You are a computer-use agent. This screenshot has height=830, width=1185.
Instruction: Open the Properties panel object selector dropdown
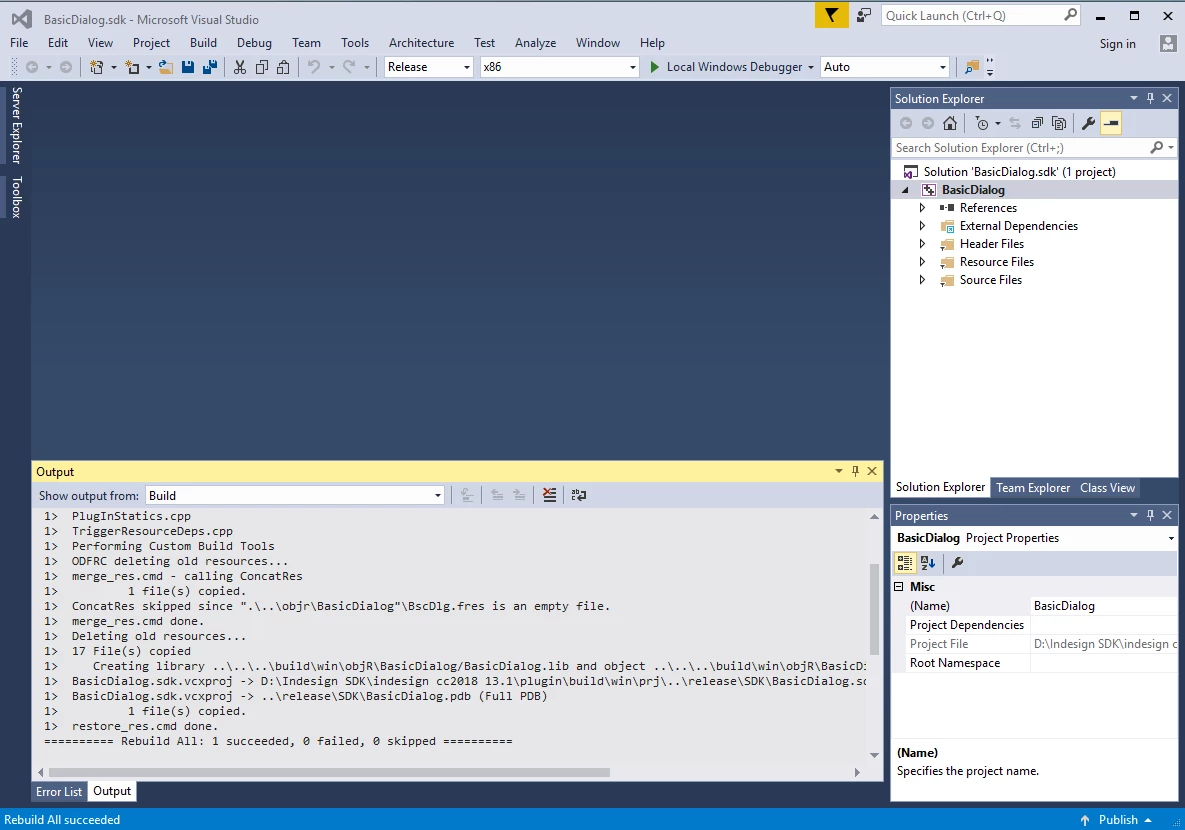[1171, 538]
